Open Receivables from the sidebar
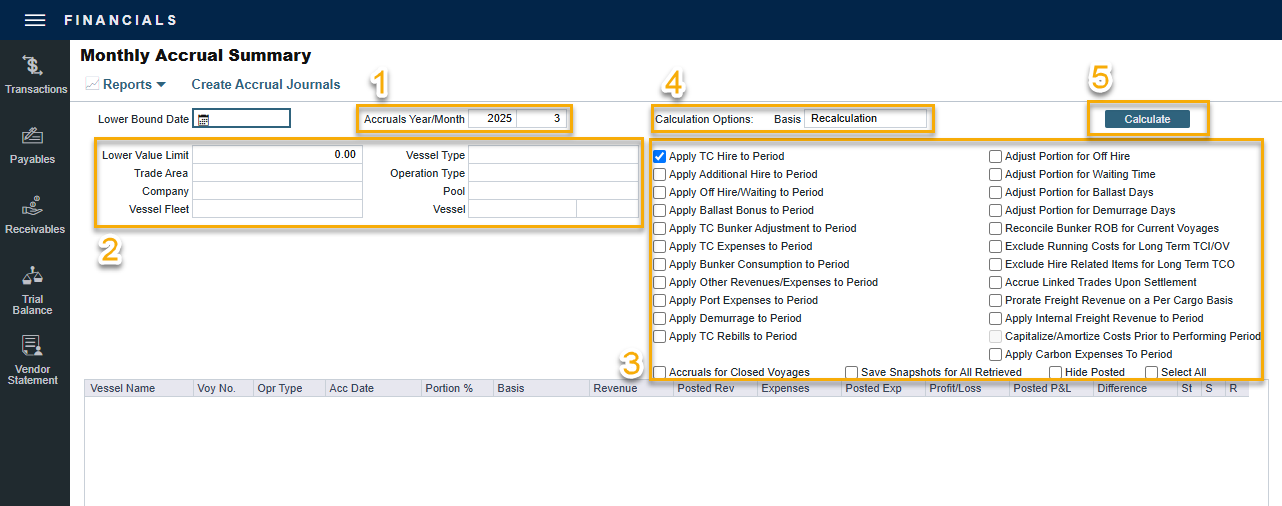The width and height of the screenshot is (1282, 506). [x=34, y=215]
